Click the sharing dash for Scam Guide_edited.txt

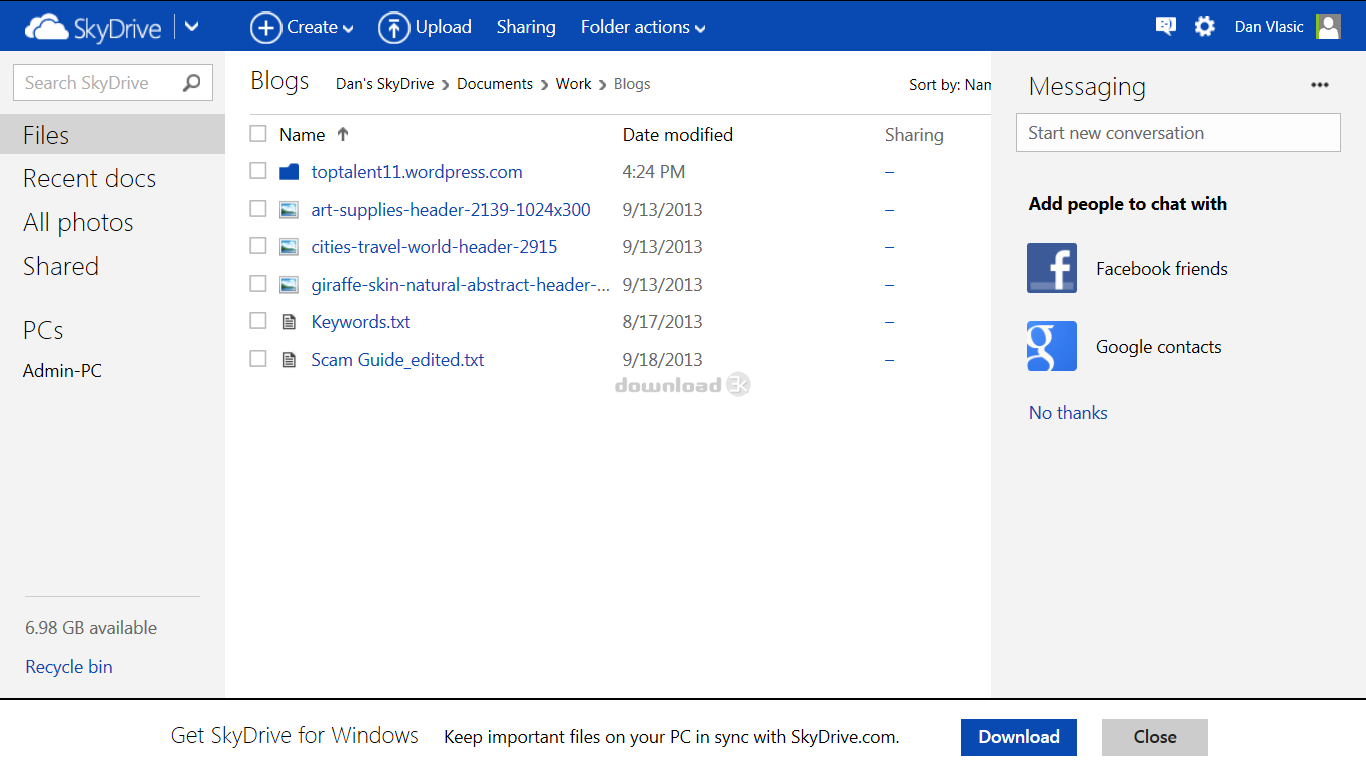(890, 360)
